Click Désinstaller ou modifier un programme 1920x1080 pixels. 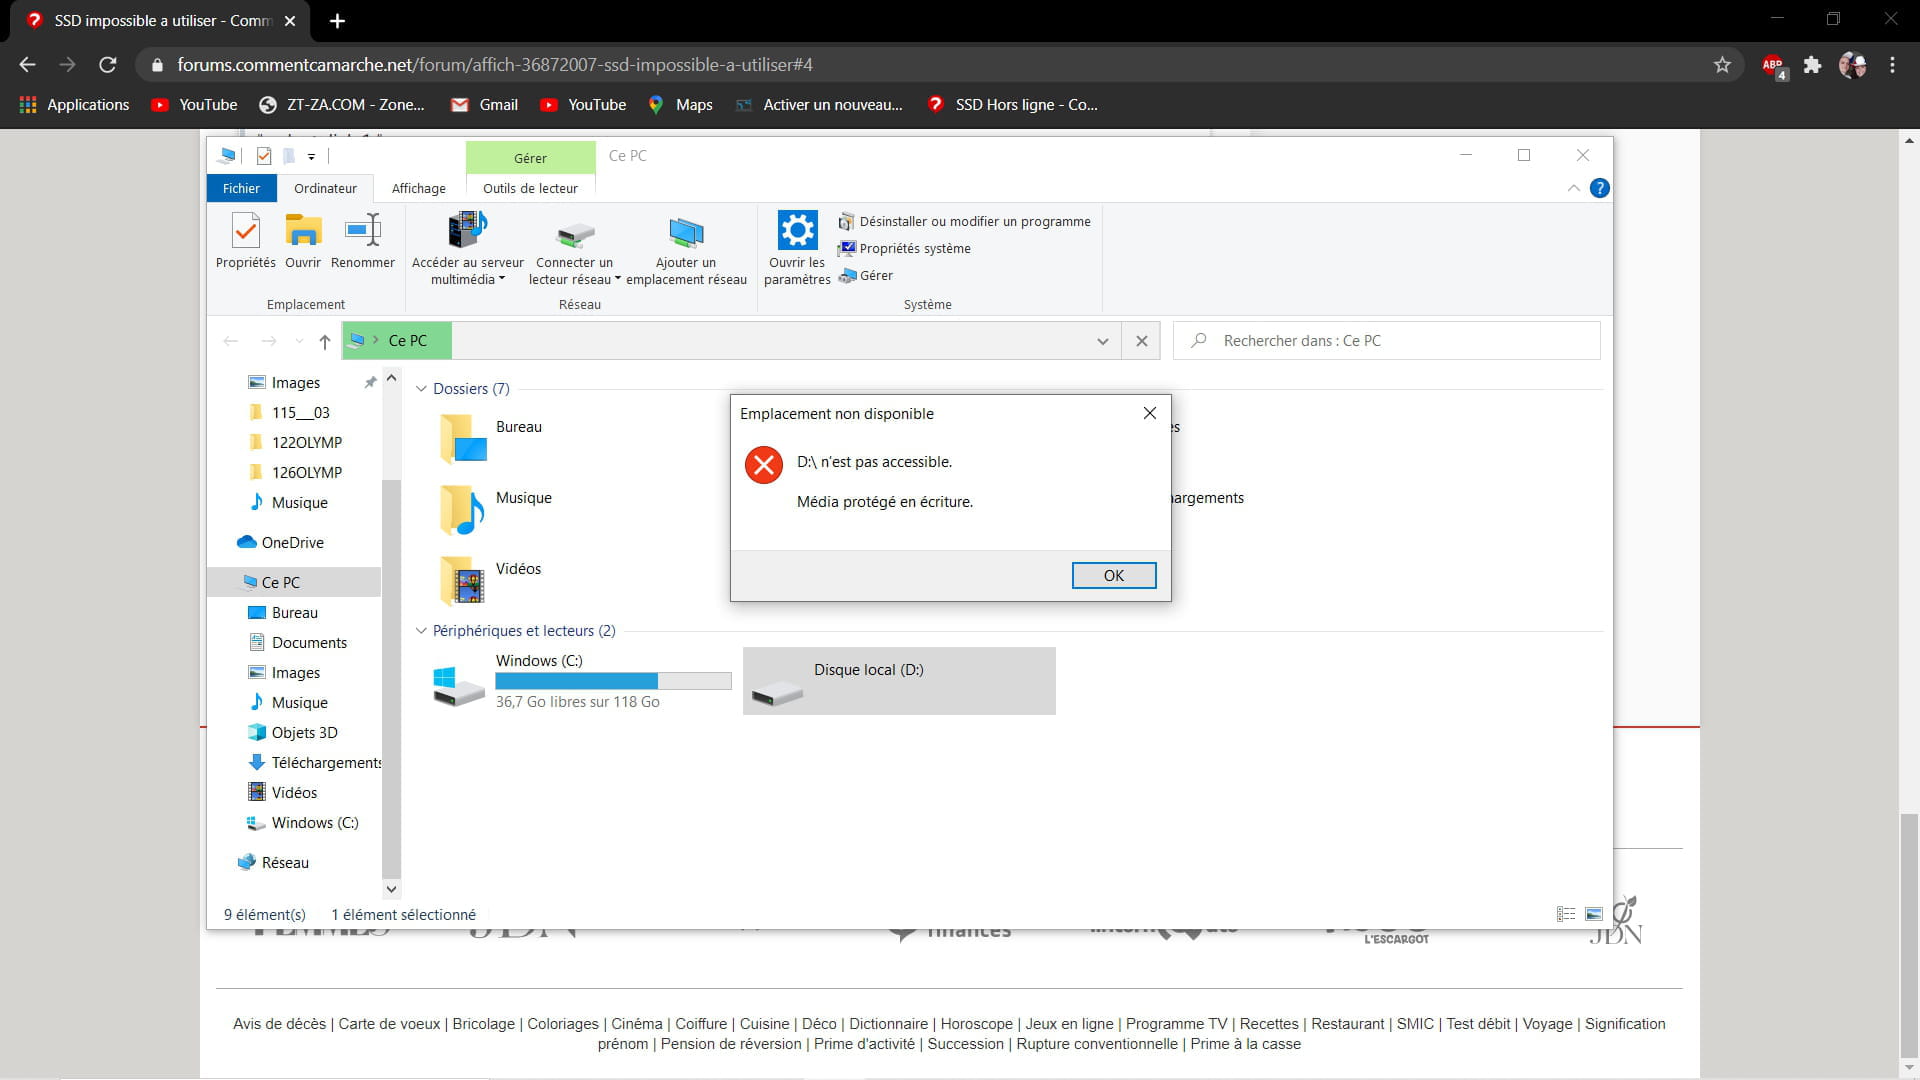pyautogui.click(x=964, y=221)
